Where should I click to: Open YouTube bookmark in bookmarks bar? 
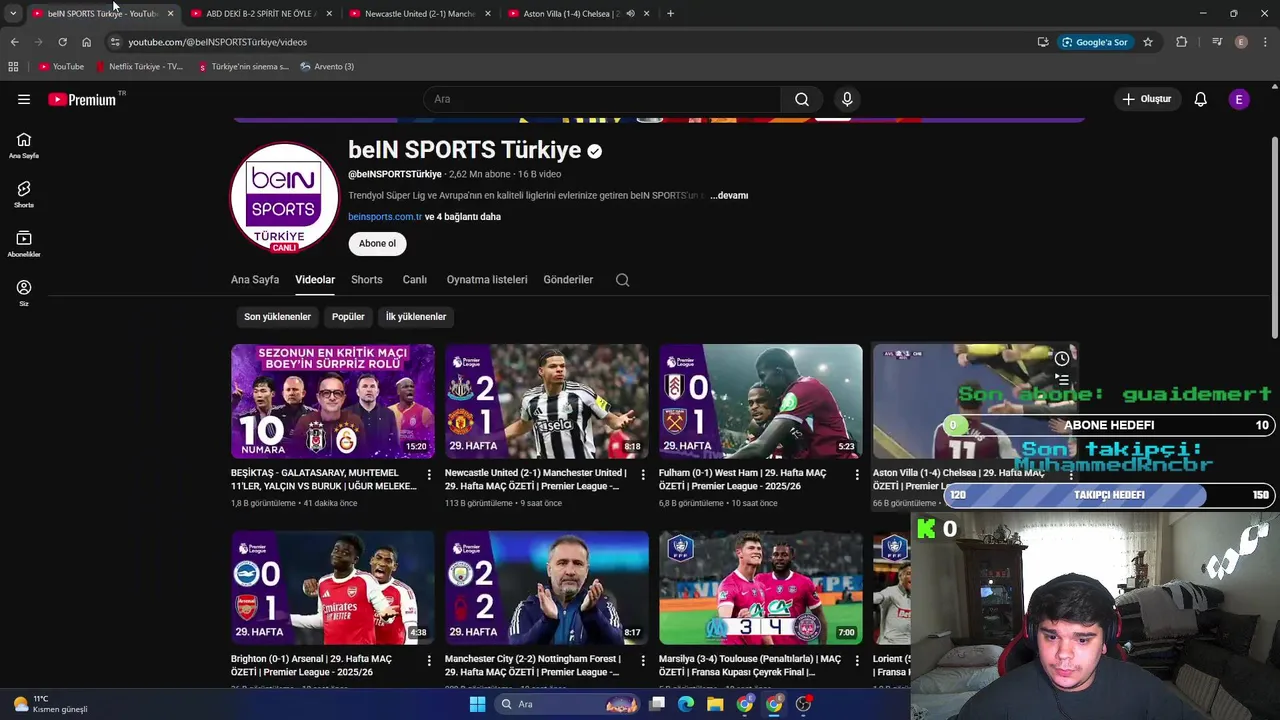point(61,67)
